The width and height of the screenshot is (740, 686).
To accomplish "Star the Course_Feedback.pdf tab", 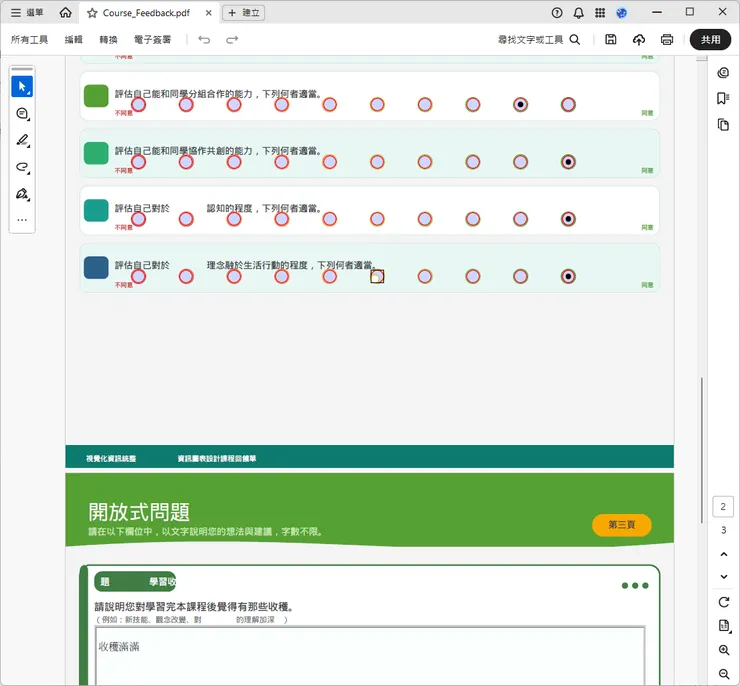I will 92,13.
